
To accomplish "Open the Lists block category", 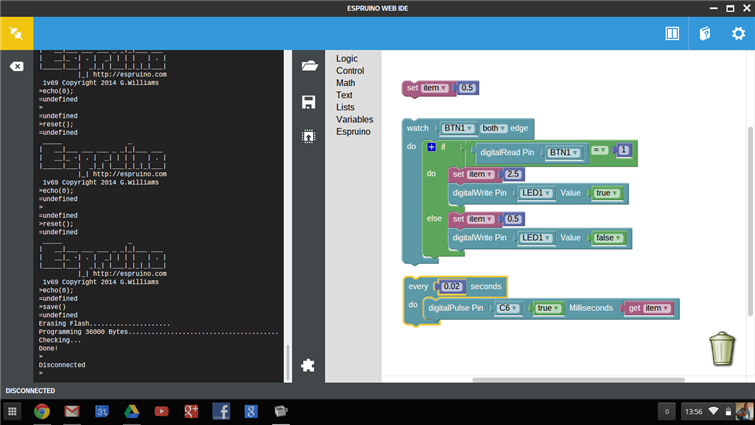I will pos(345,107).
